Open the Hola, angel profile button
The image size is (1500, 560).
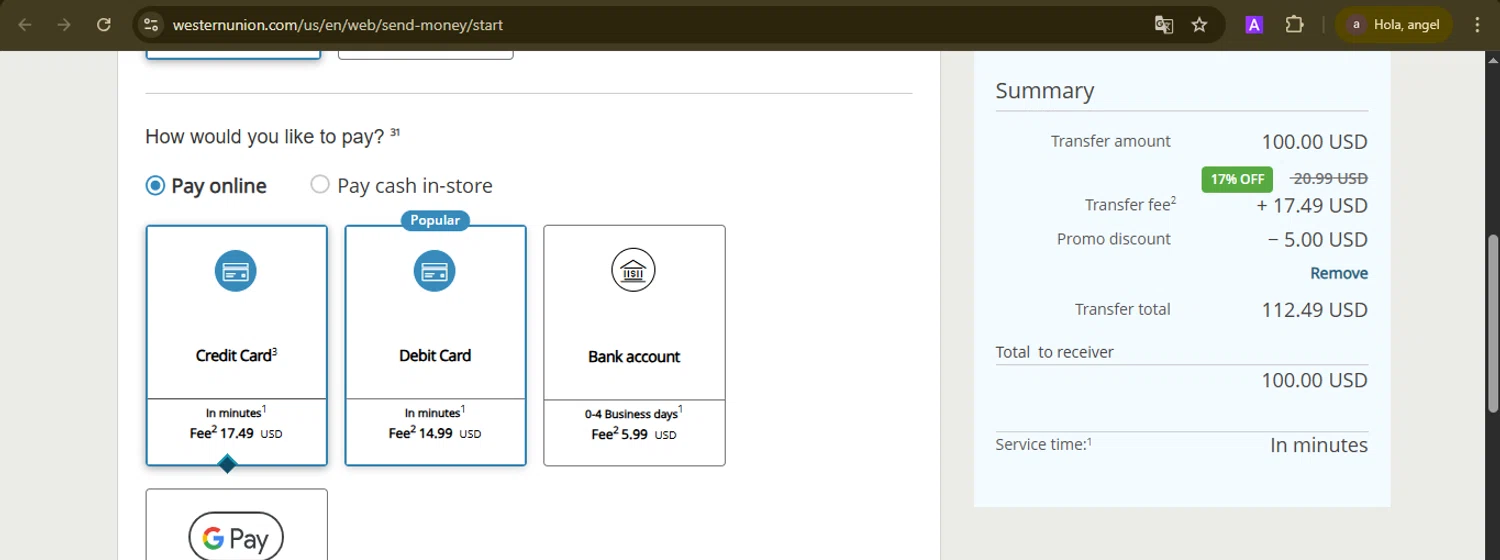[x=1395, y=25]
